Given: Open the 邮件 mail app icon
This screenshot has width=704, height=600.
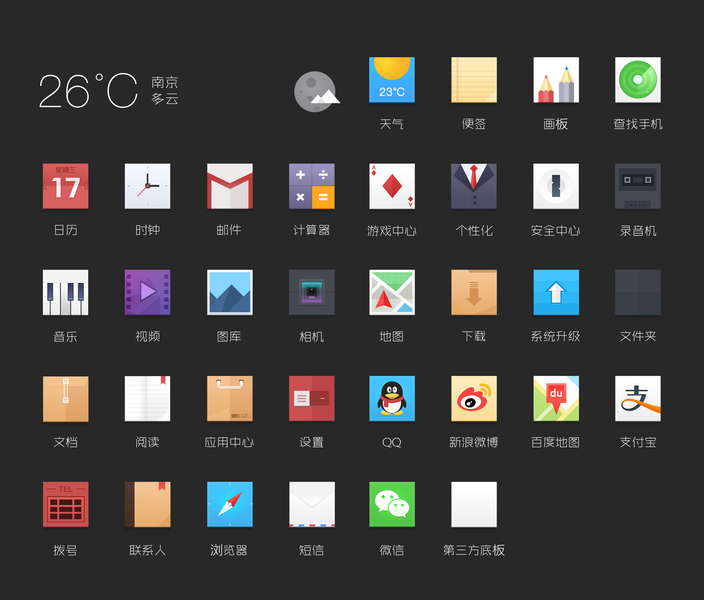Looking at the screenshot, I should pos(229,186).
